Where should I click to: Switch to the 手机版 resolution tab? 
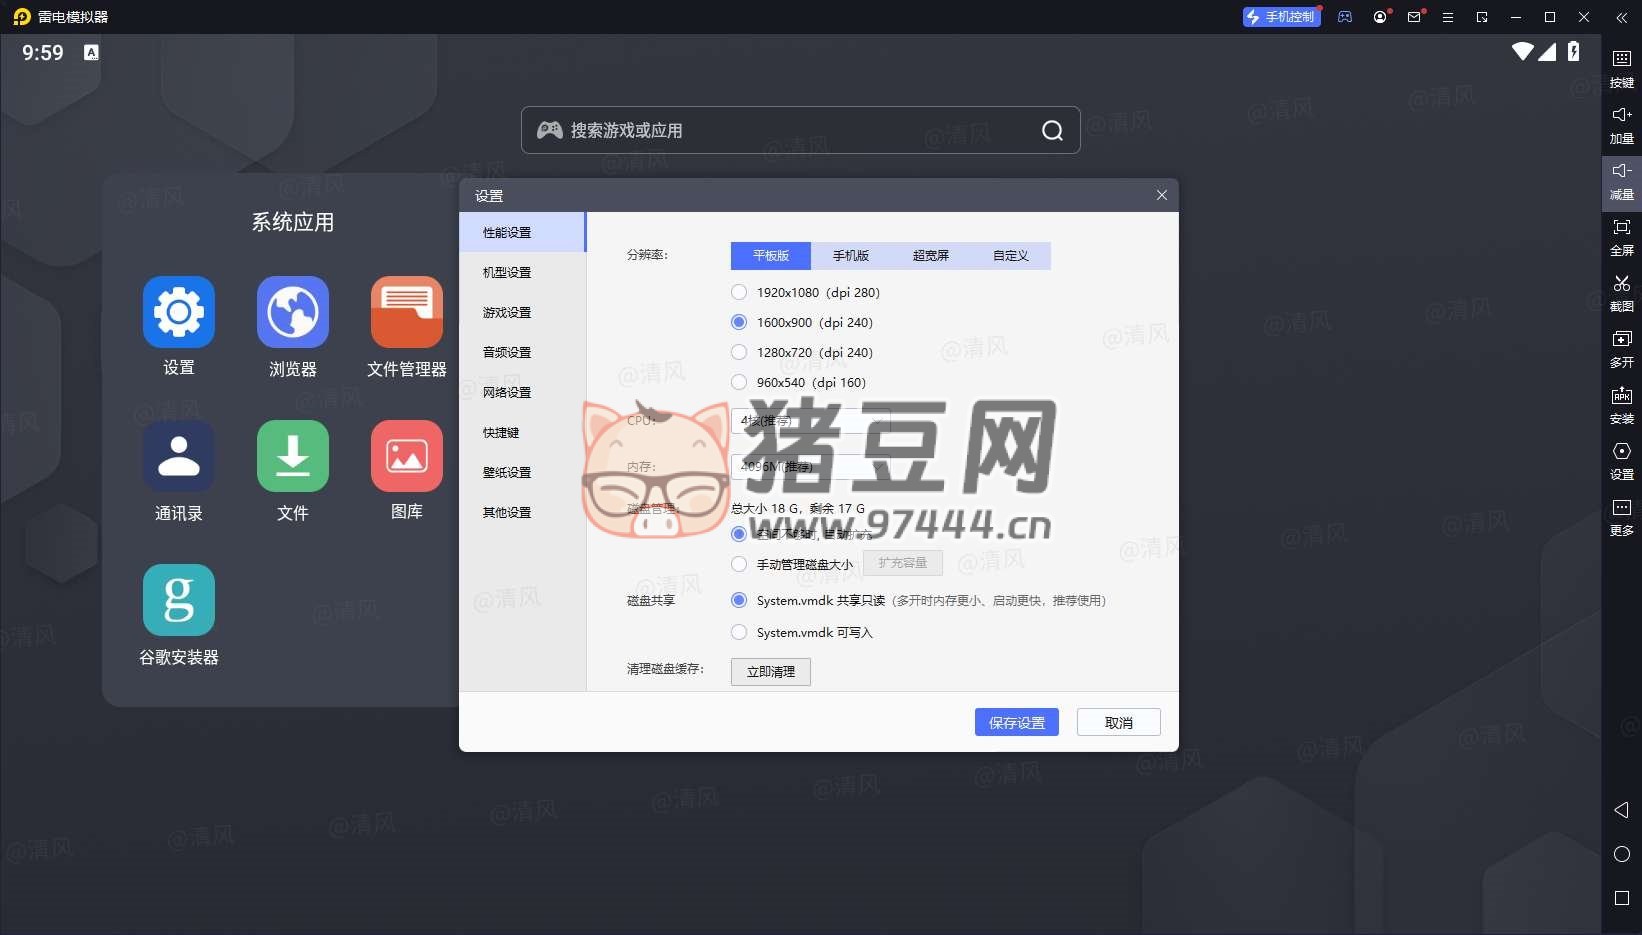pyautogui.click(x=850, y=256)
